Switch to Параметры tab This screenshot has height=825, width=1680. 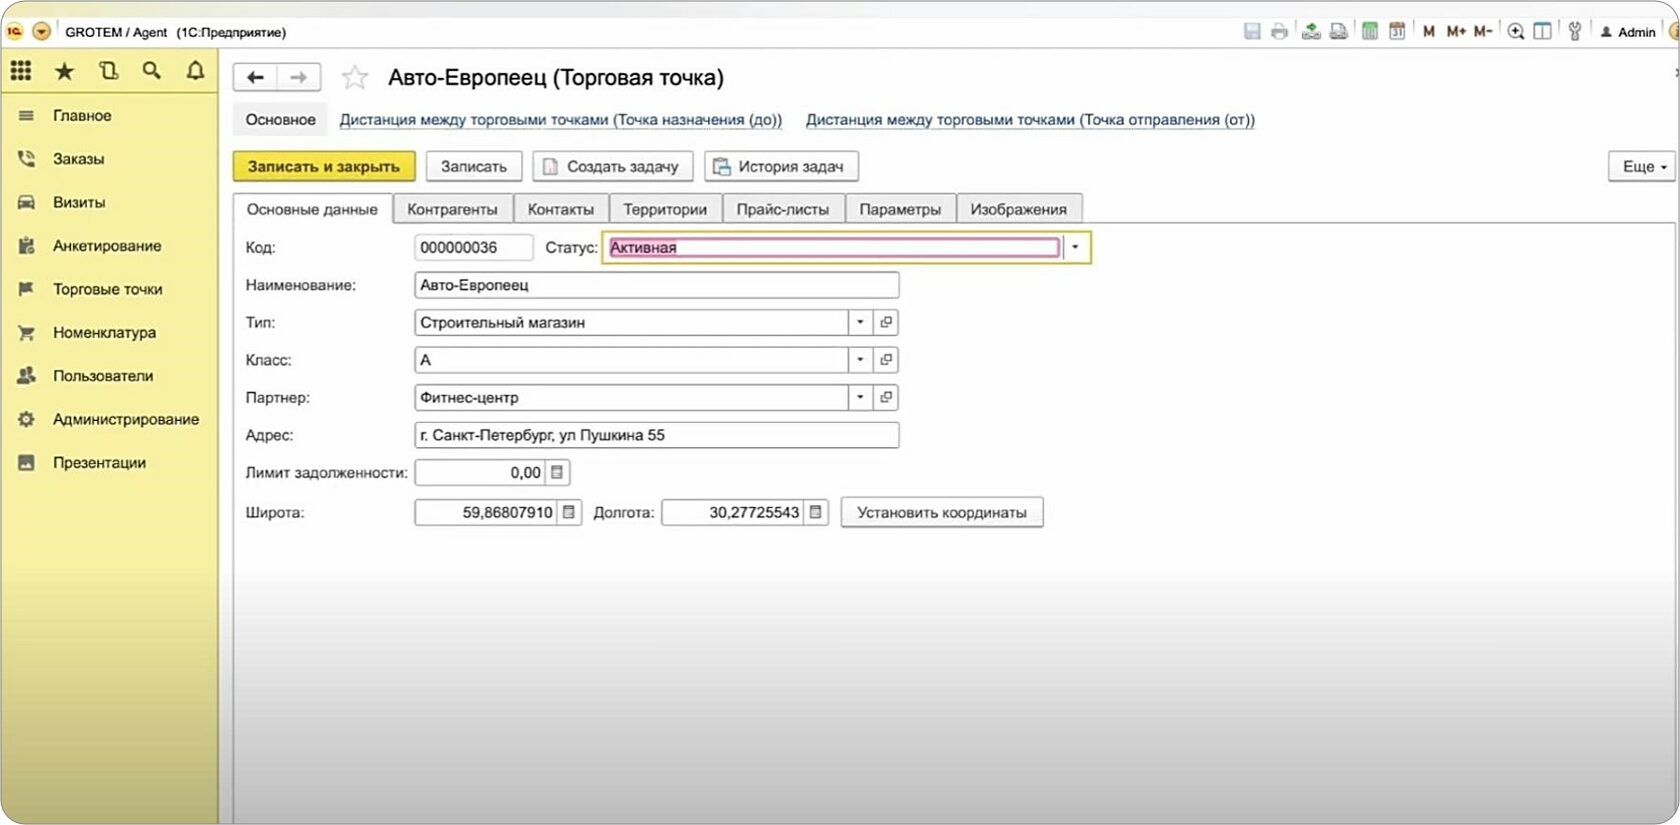[900, 209]
